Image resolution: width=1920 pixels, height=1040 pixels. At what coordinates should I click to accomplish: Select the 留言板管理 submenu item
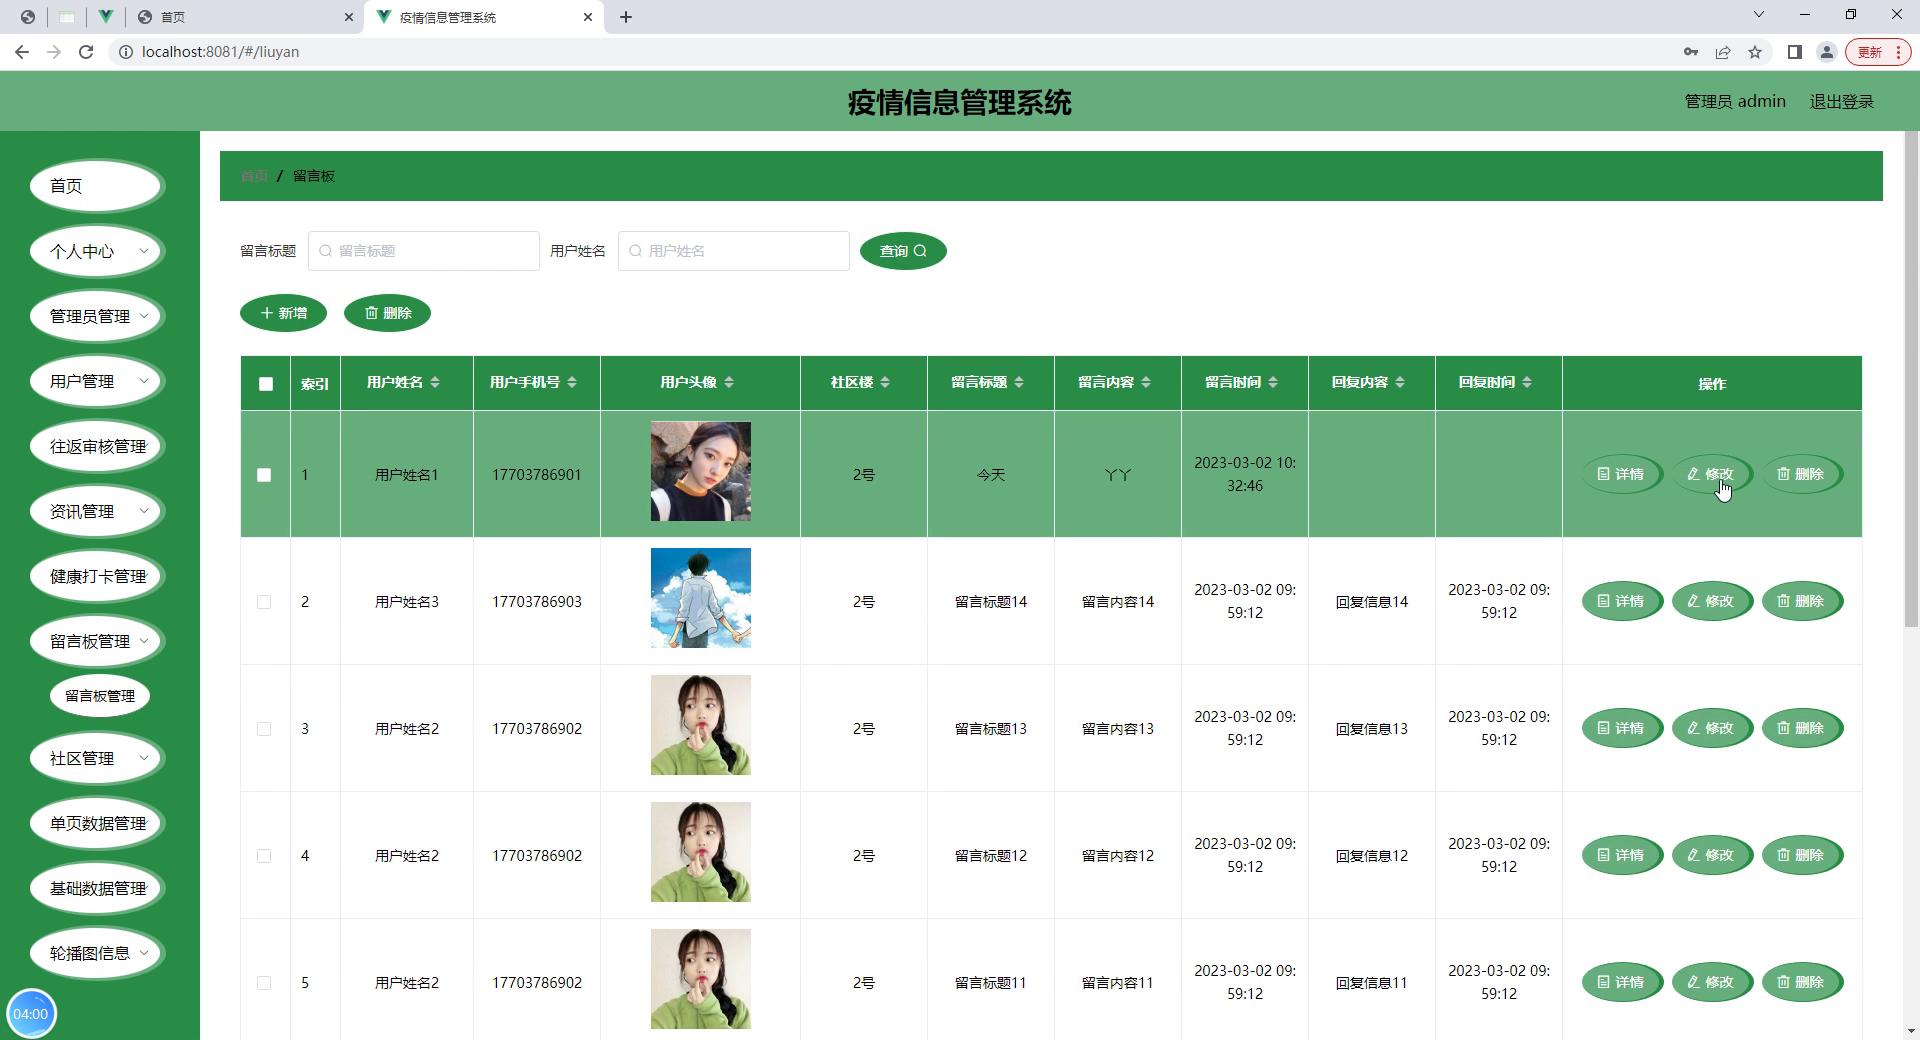click(100, 696)
